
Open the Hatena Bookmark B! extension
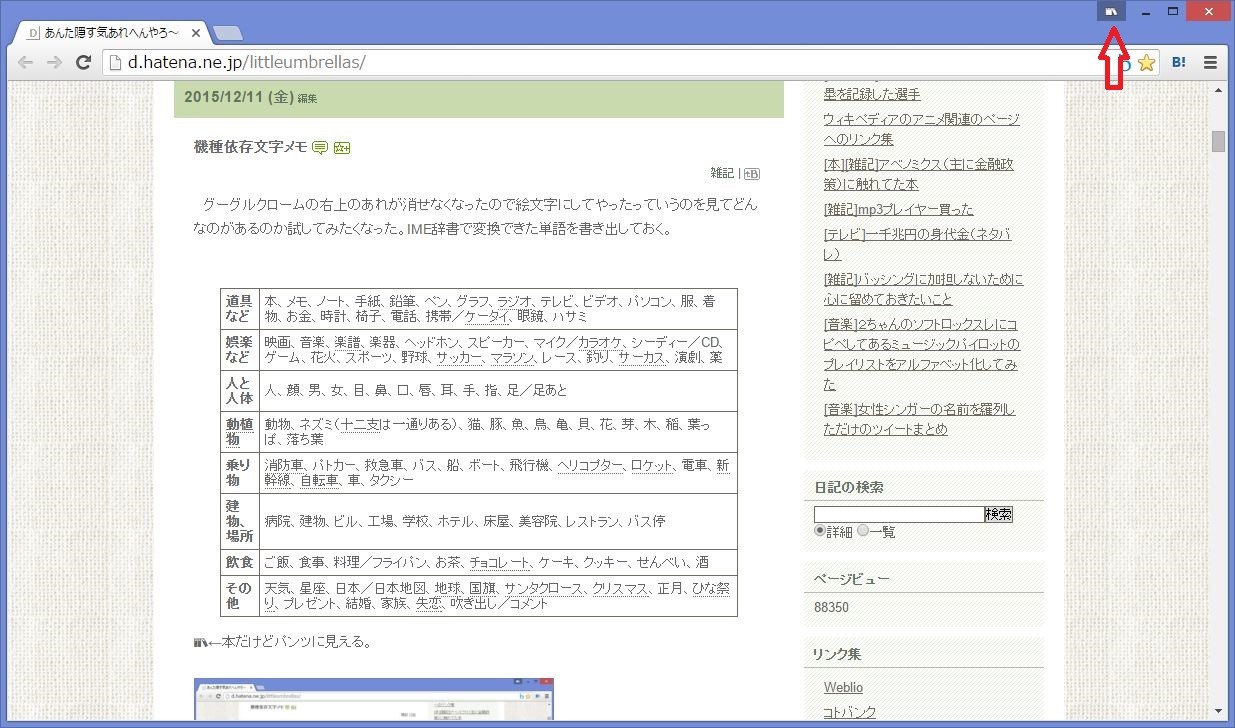(x=1179, y=62)
